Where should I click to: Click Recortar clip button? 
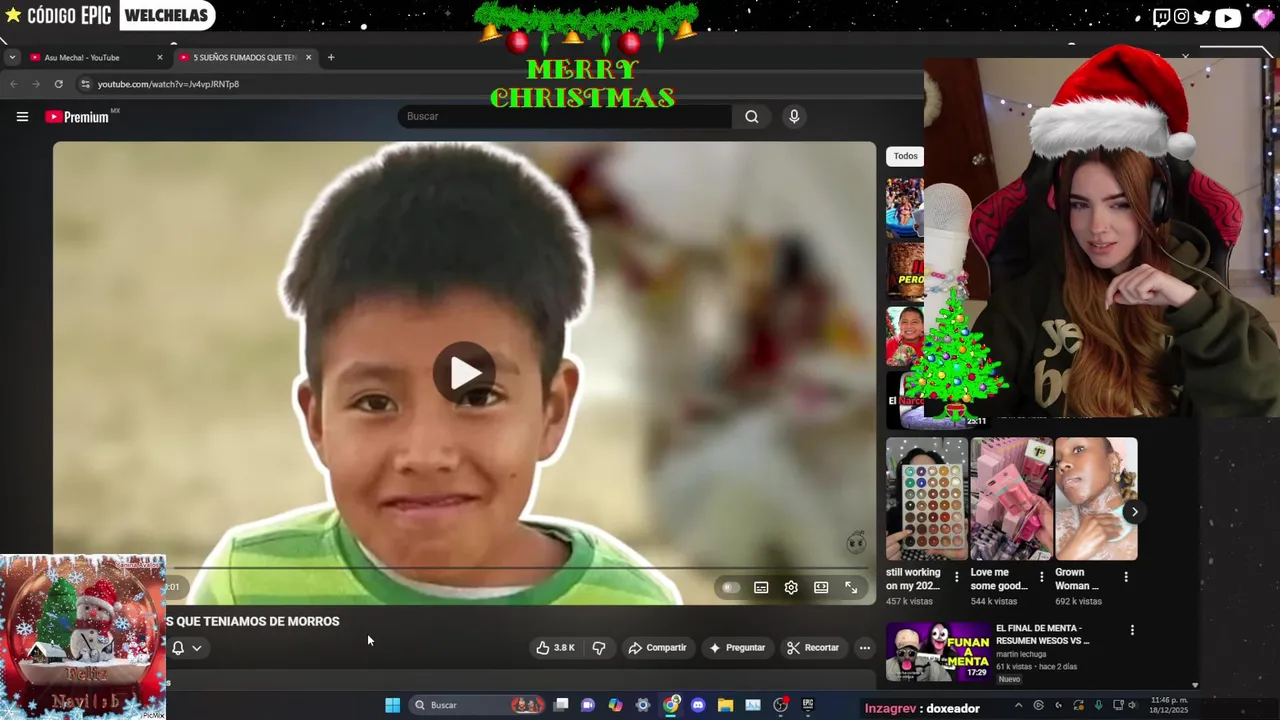tap(813, 648)
